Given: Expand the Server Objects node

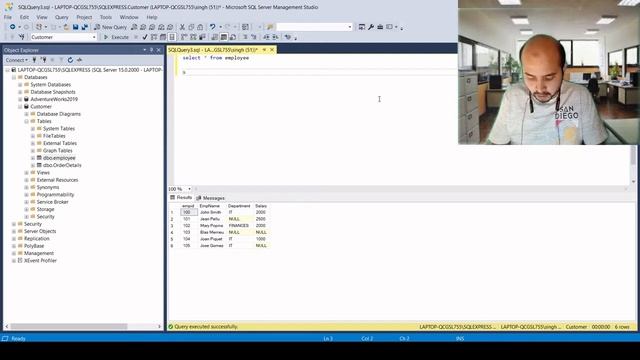Looking at the screenshot, I should click(14, 231).
